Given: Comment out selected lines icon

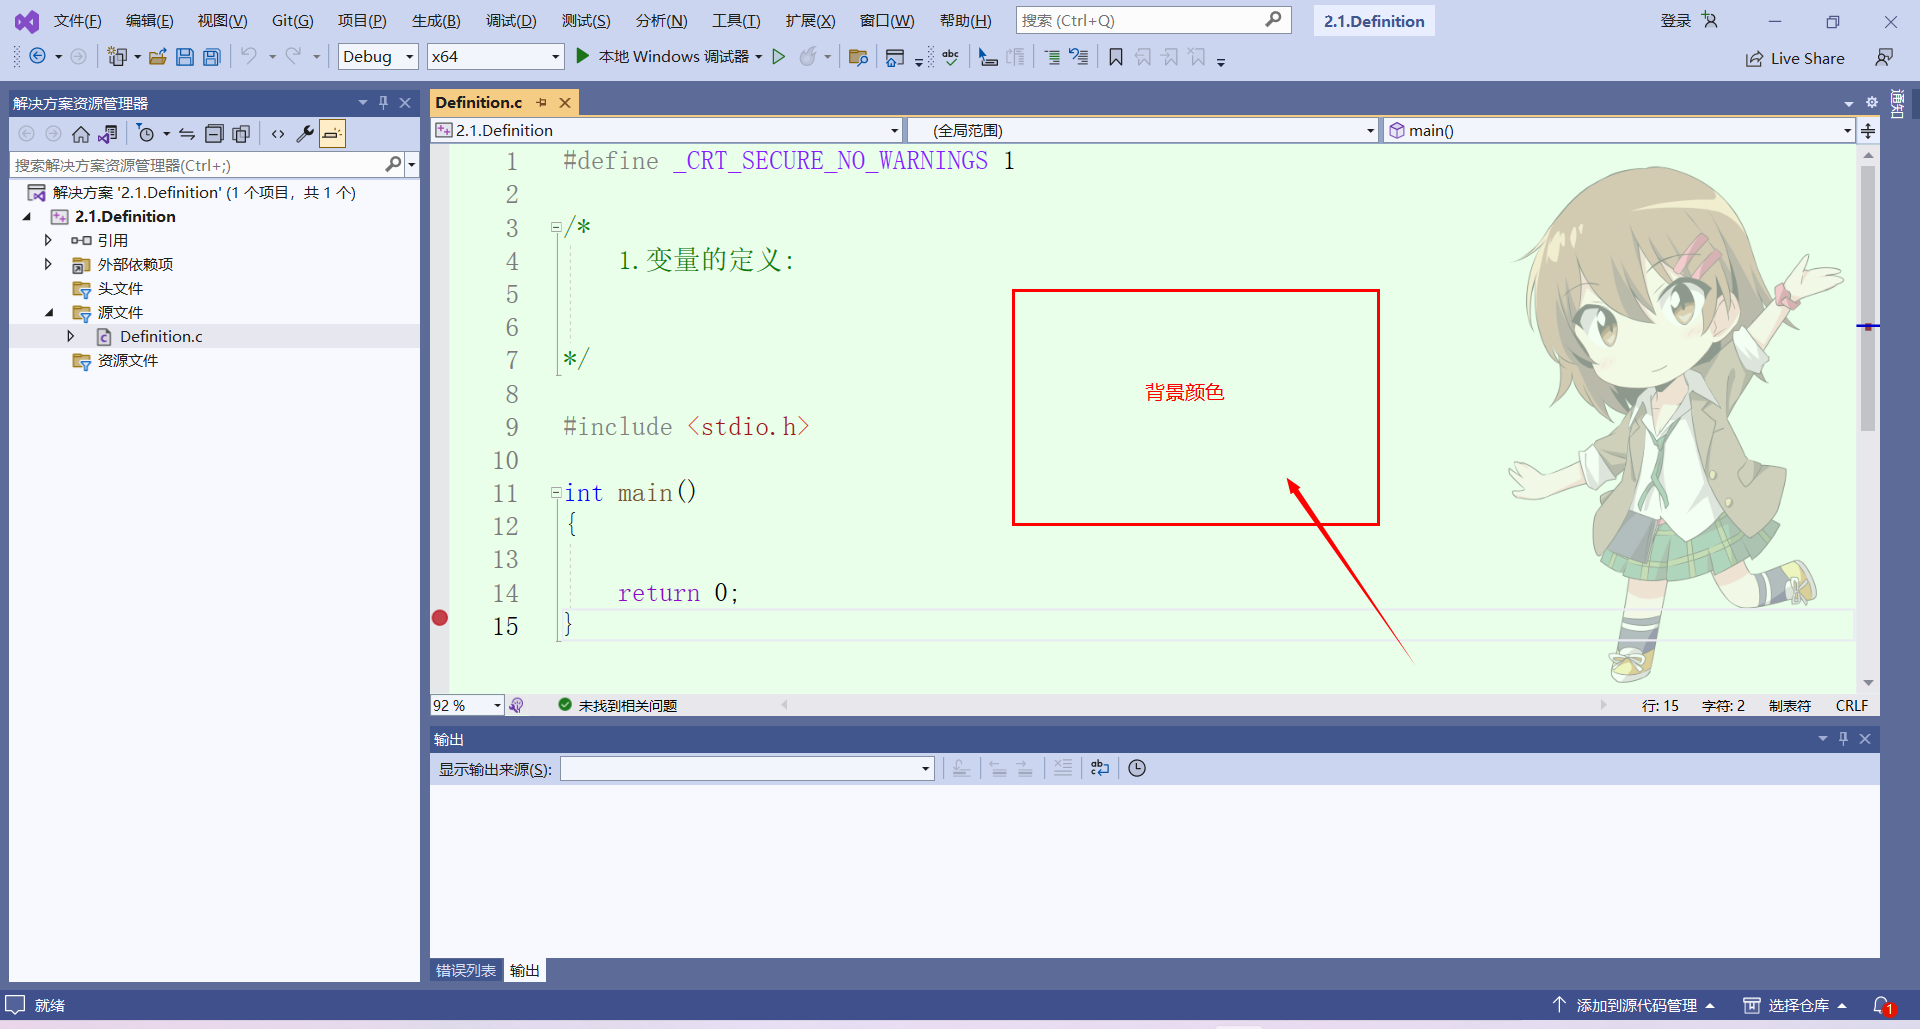Looking at the screenshot, I should 1052,57.
